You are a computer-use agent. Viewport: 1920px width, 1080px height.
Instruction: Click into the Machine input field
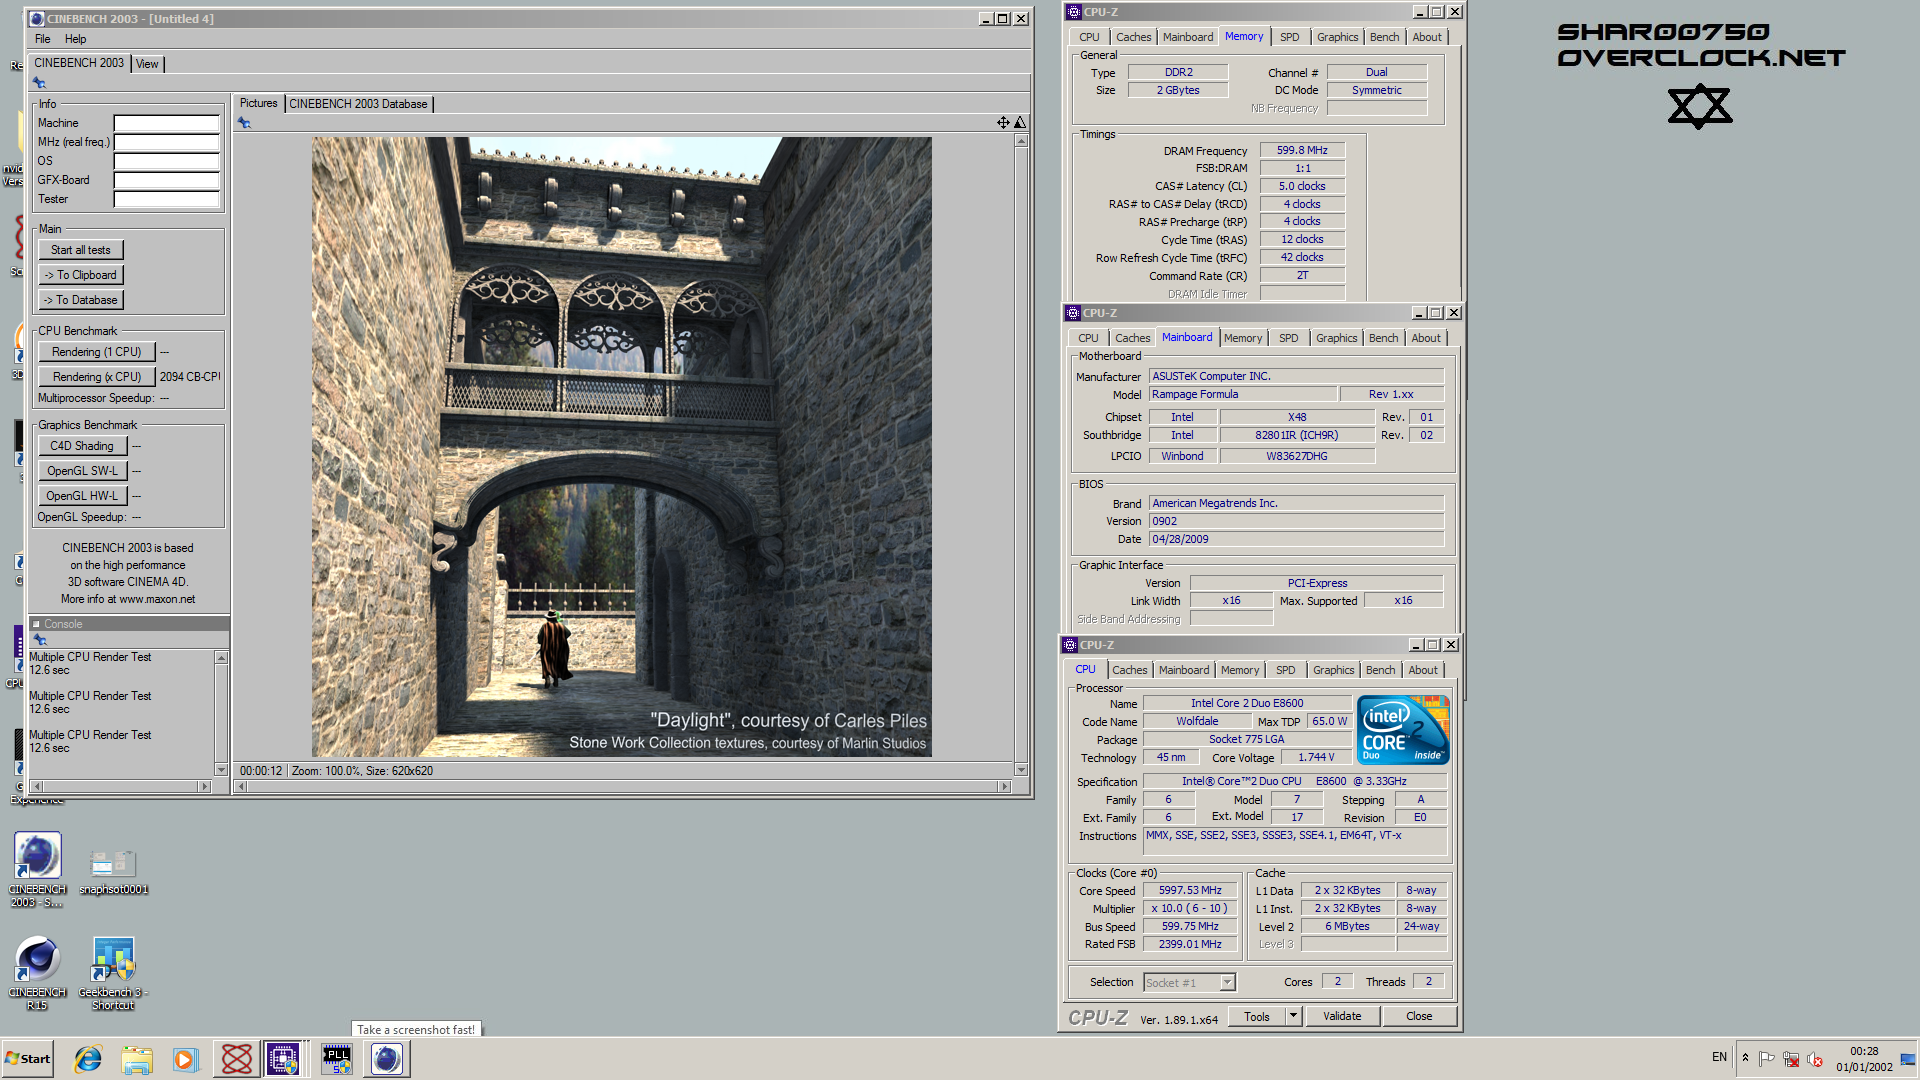(166, 123)
